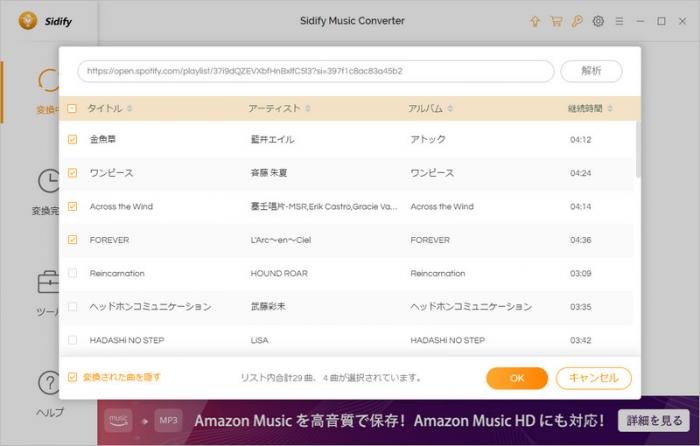Click the MP3 badge in banner

pyautogui.click(x=168, y=420)
